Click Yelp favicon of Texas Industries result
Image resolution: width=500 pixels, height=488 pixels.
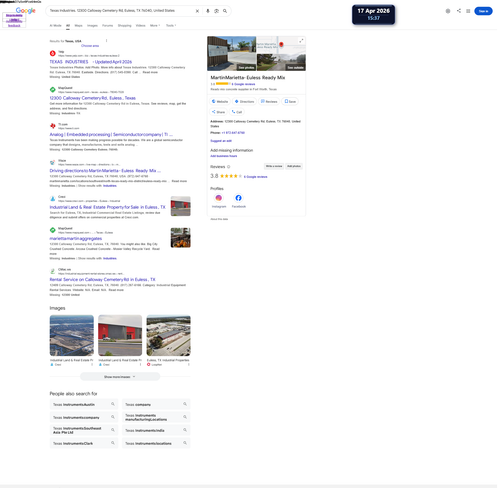point(53,53)
